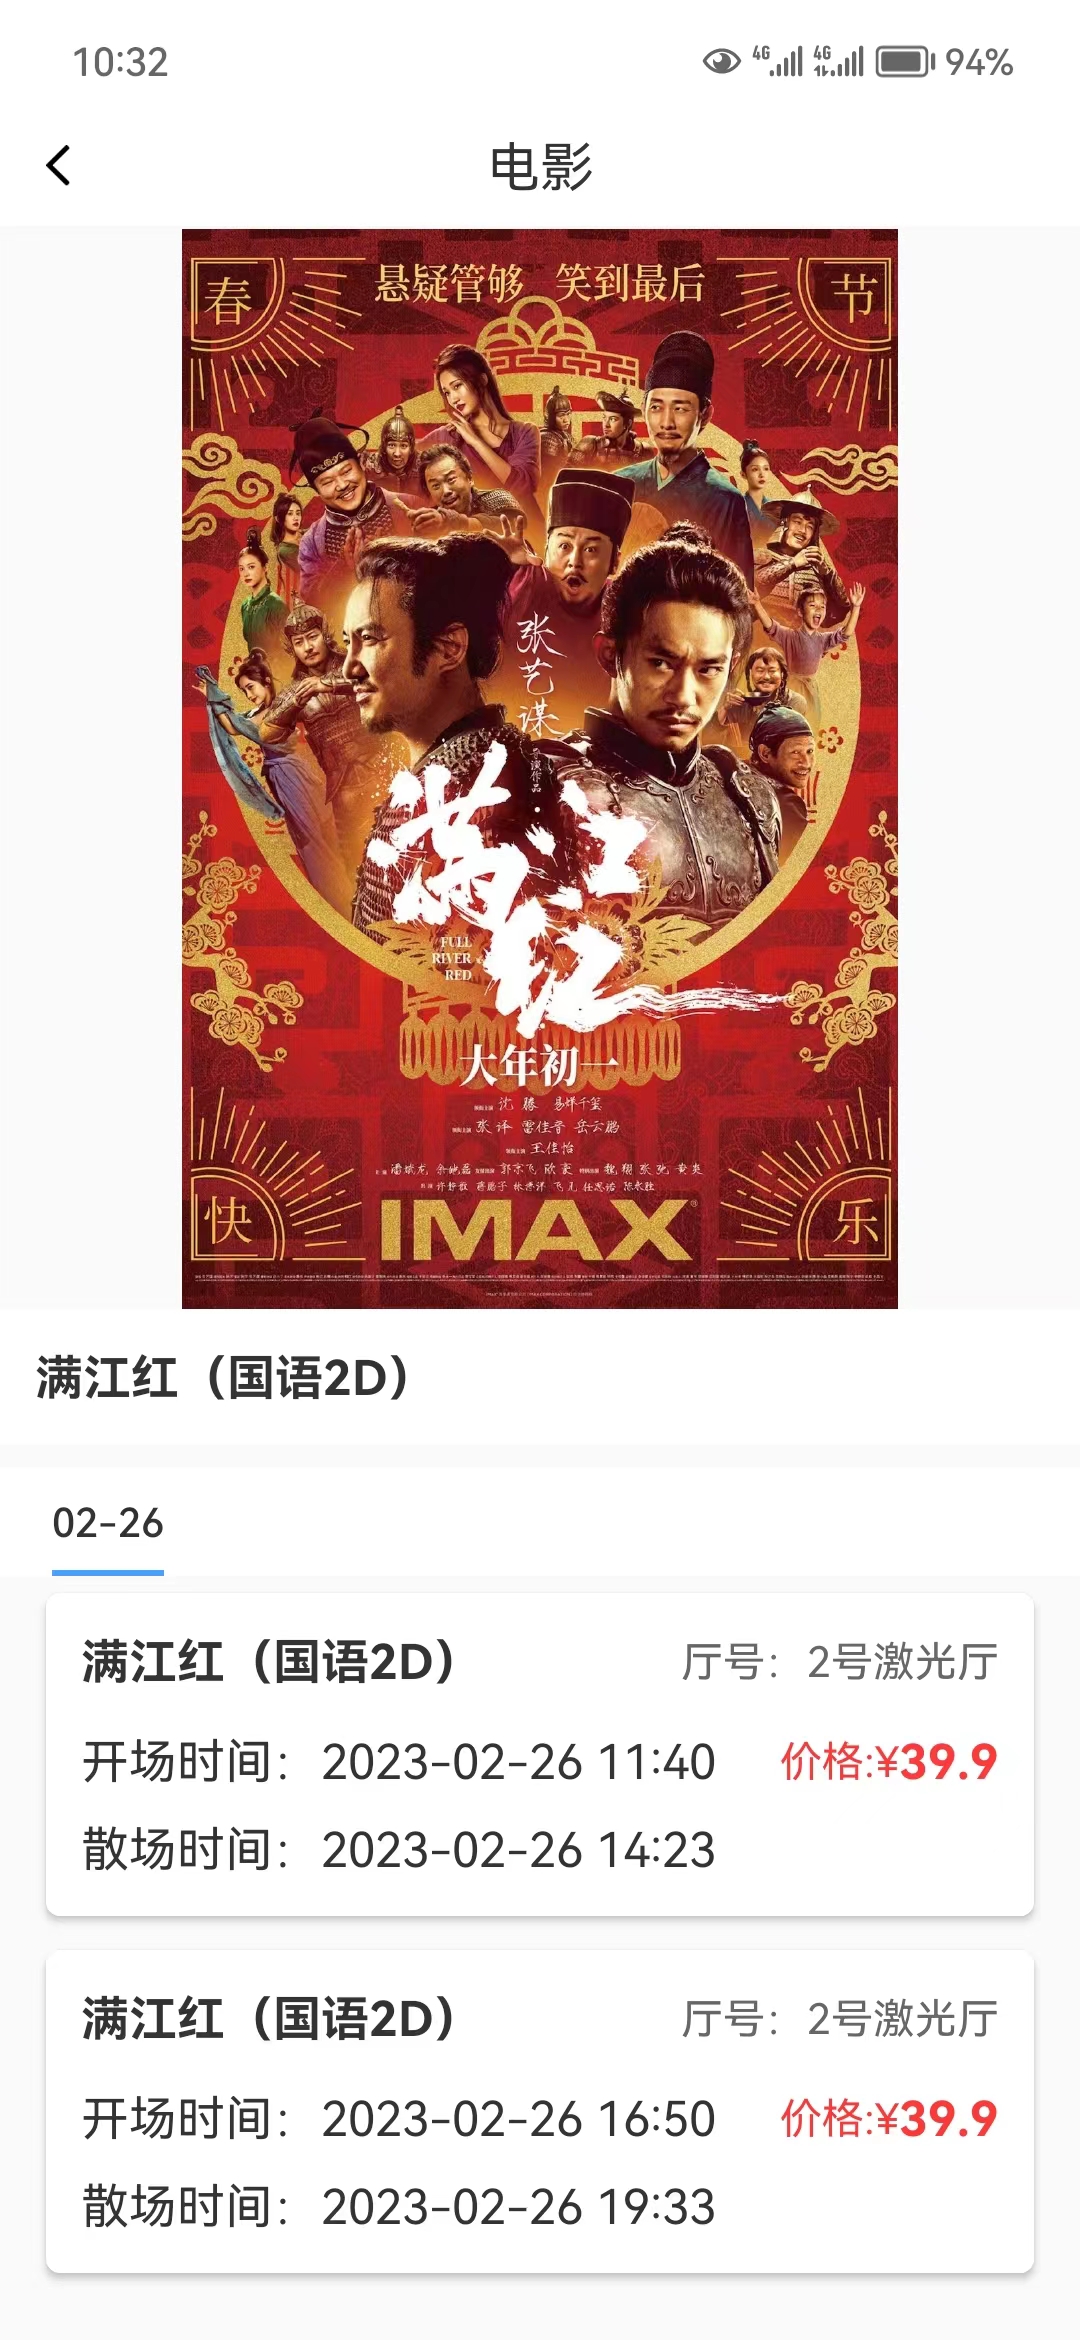Select the 02-26 date tab

point(108,1523)
